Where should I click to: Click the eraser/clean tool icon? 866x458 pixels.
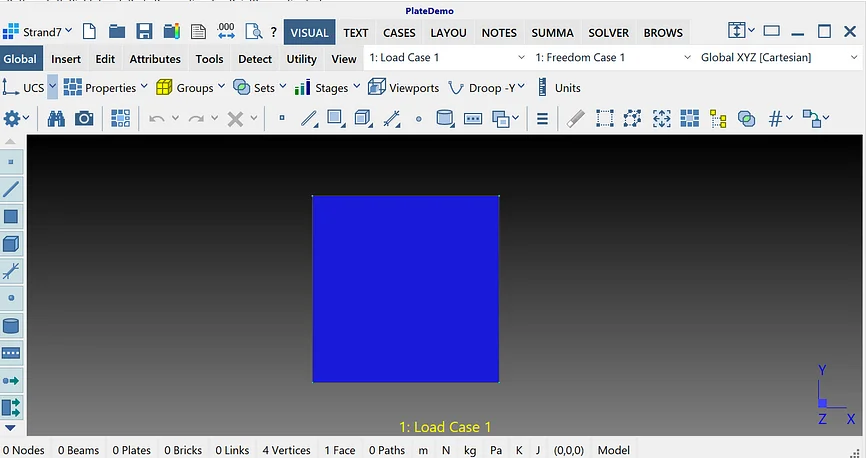click(575, 118)
